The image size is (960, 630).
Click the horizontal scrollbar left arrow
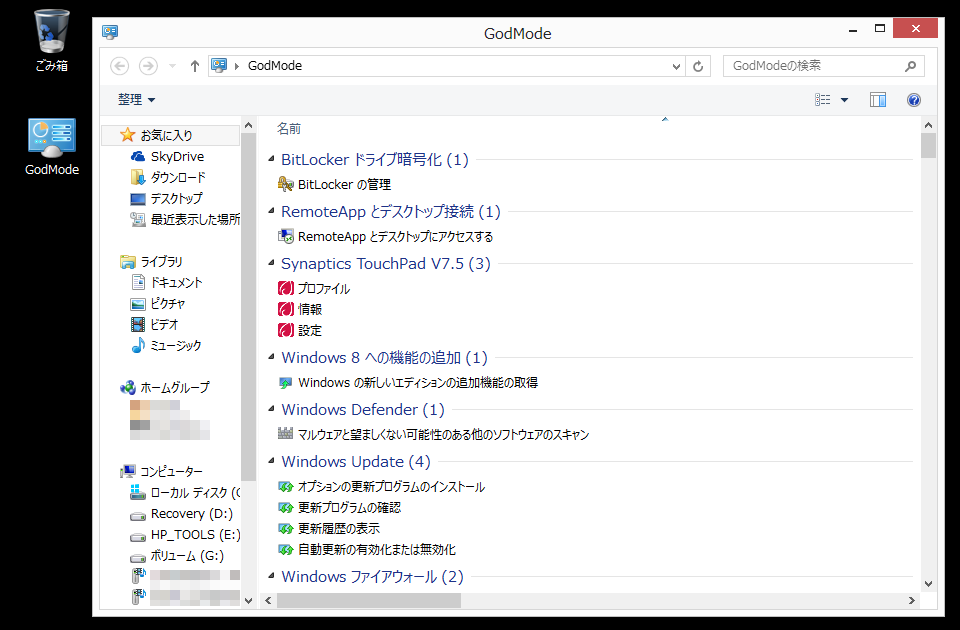click(x=268, y=601)
